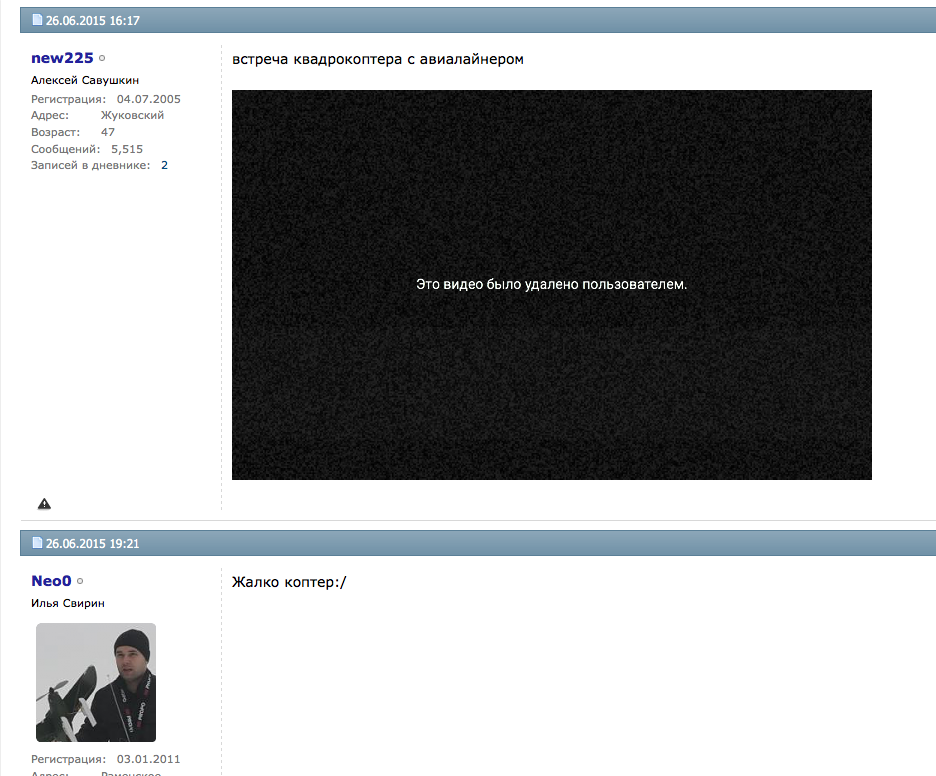Click the reply text 'Жалко коптер:/'

(x=288, y=582)
